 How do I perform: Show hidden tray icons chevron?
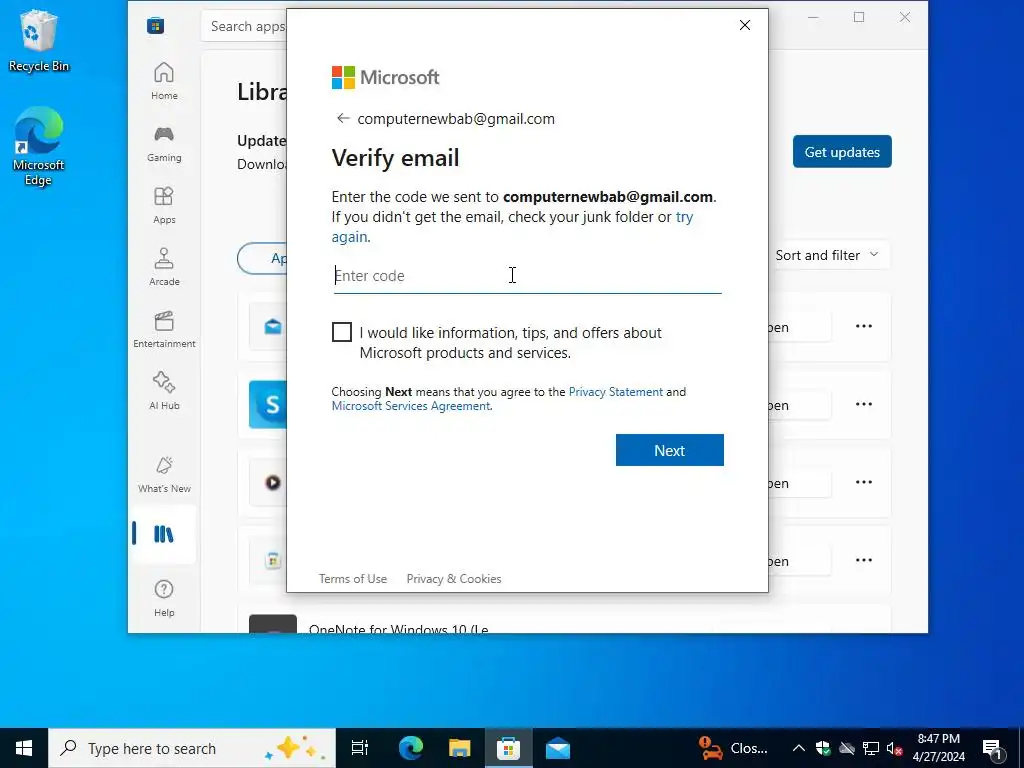coord(798,748)
